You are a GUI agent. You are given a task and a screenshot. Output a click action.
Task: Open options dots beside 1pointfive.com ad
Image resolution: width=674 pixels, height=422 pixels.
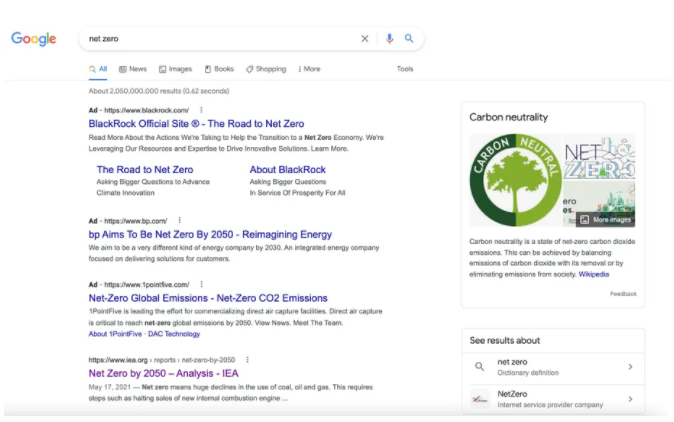click(201, 284)
